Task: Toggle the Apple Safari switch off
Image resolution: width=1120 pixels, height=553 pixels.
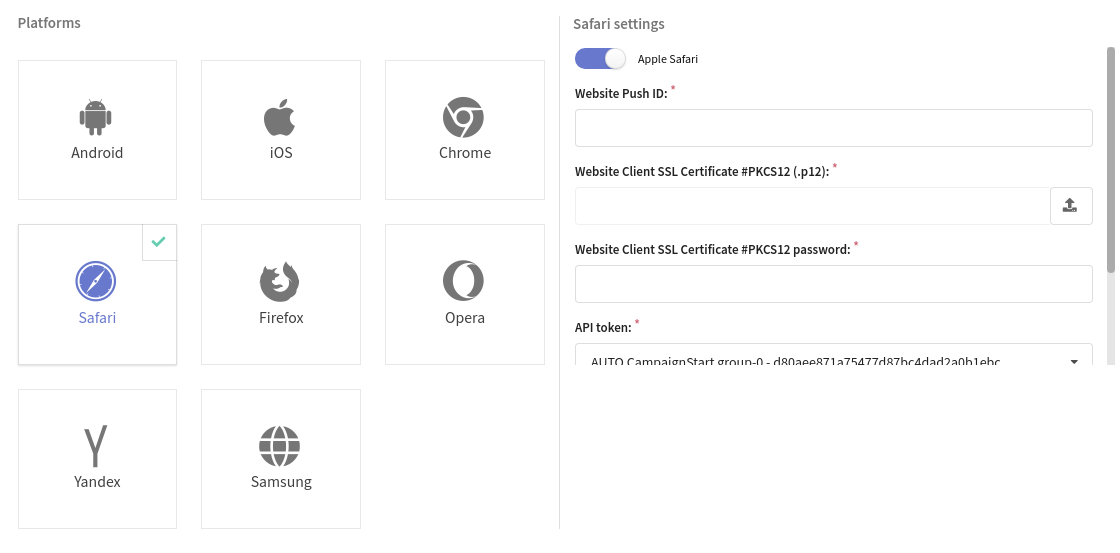Action: coord(600,59)
